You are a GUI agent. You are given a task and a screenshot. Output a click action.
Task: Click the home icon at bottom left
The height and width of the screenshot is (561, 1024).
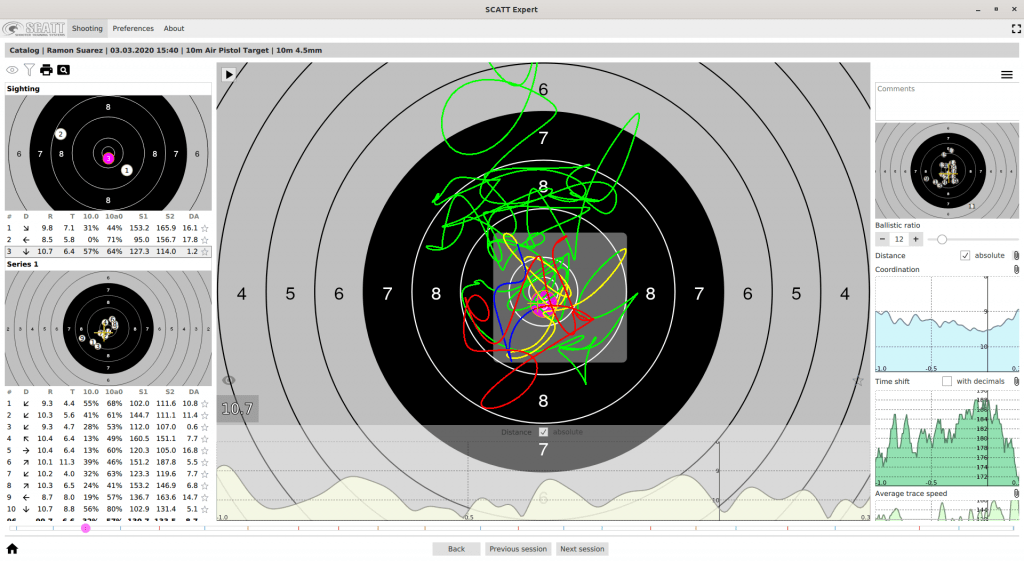pyautogui.click(x=12, y=548)
